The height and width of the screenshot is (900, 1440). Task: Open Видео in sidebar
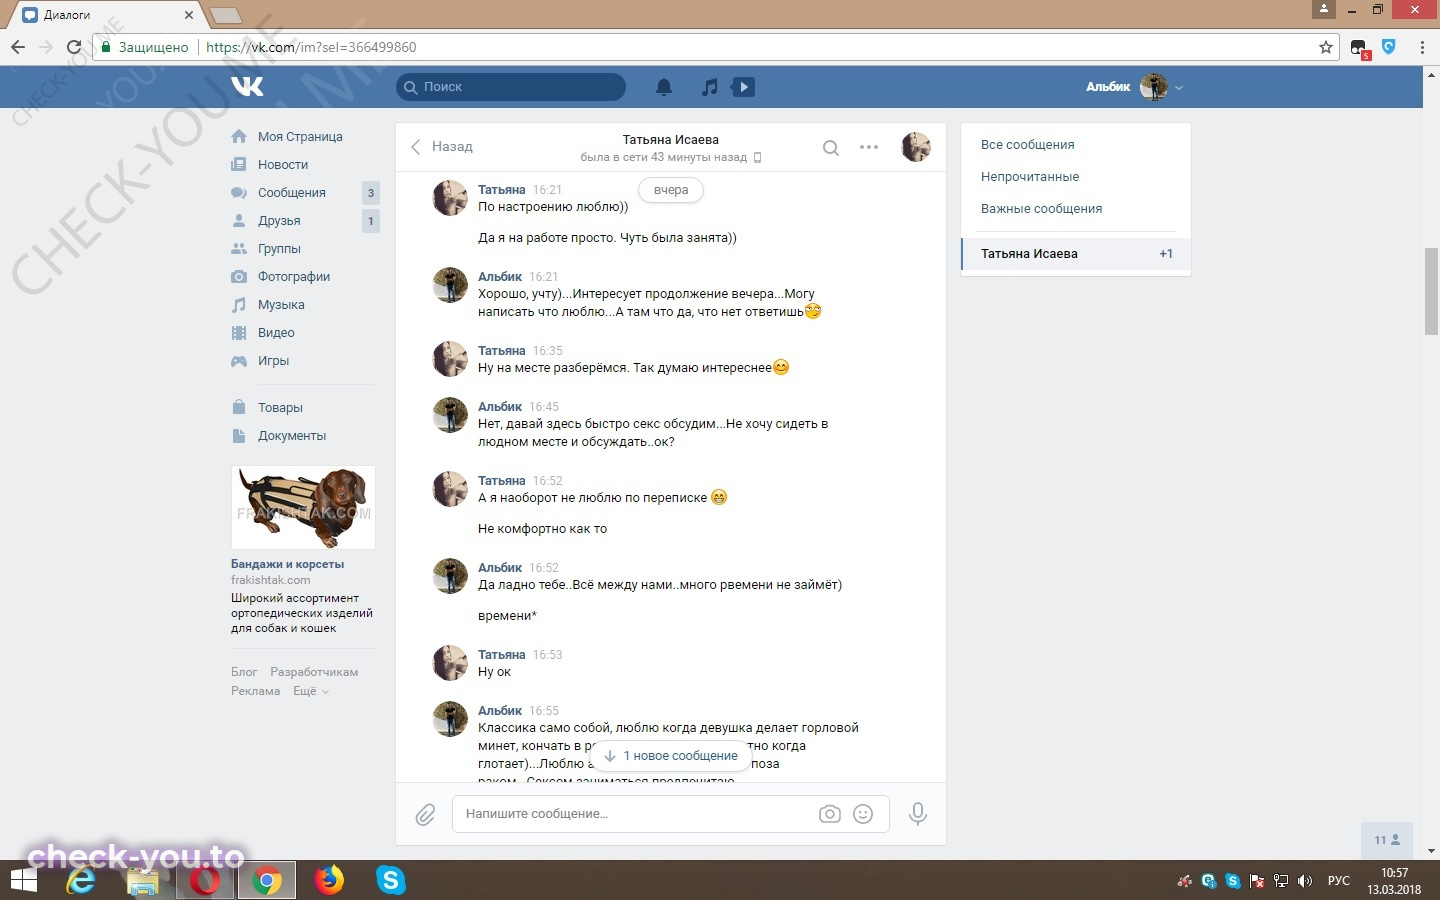click(x=276, y=332)
